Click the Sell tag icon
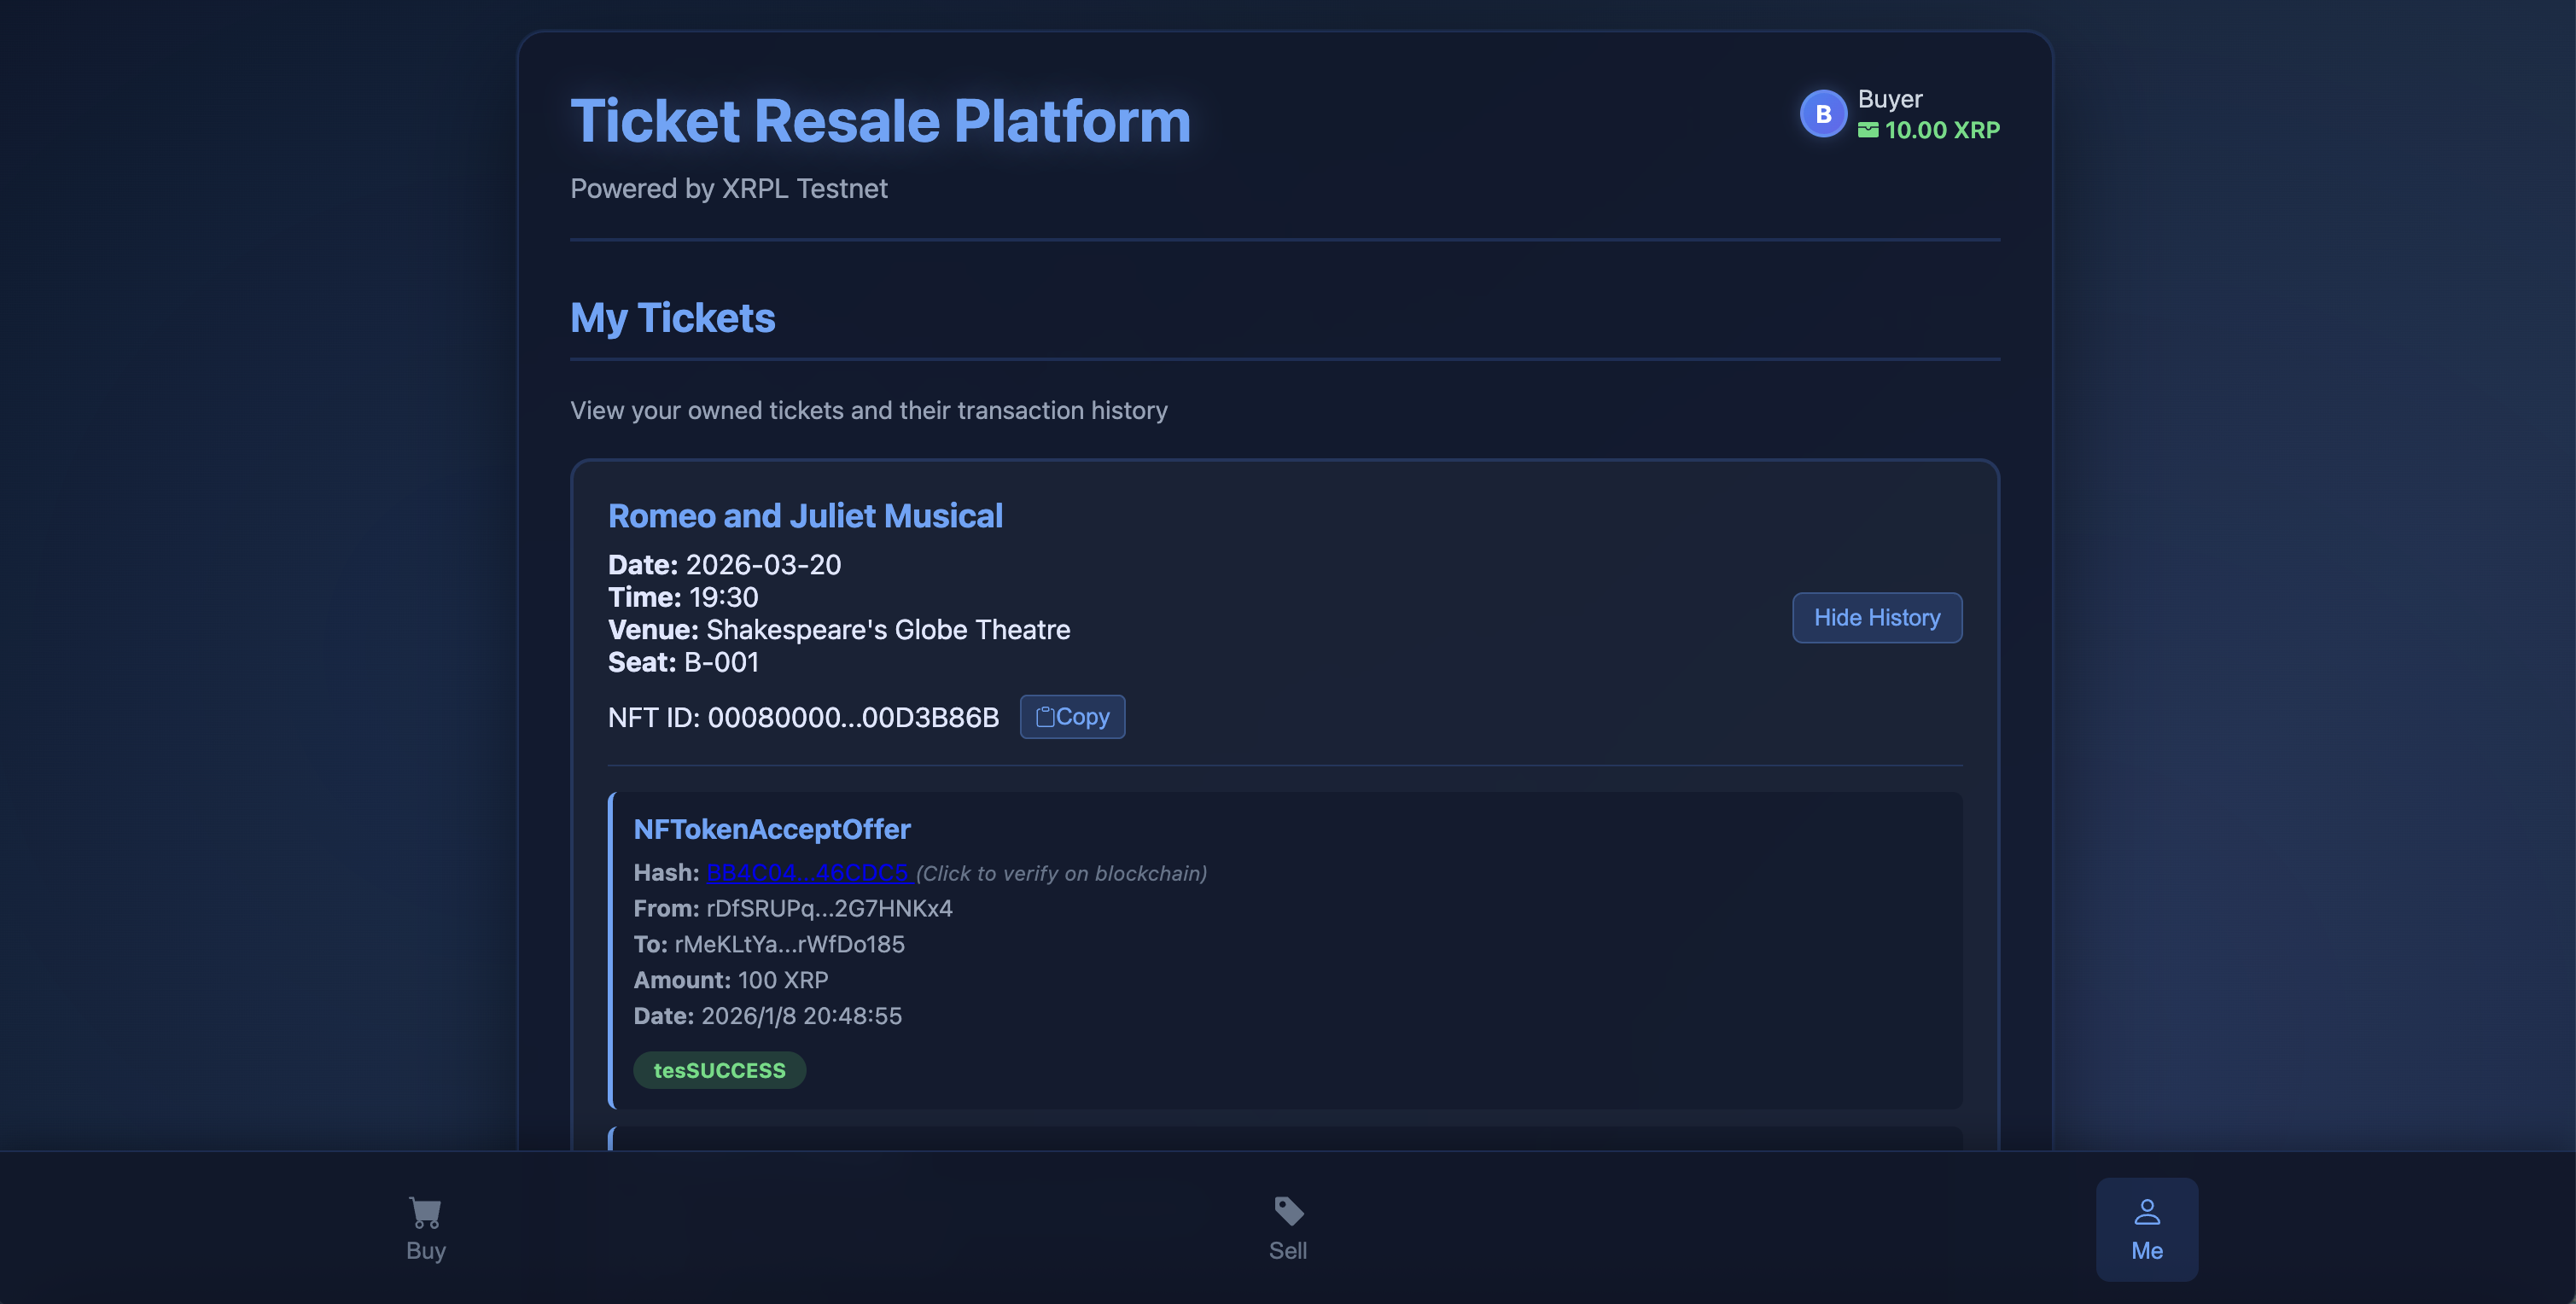This screenshot has width=2576, height=1304. [x=1288, y=1211]
